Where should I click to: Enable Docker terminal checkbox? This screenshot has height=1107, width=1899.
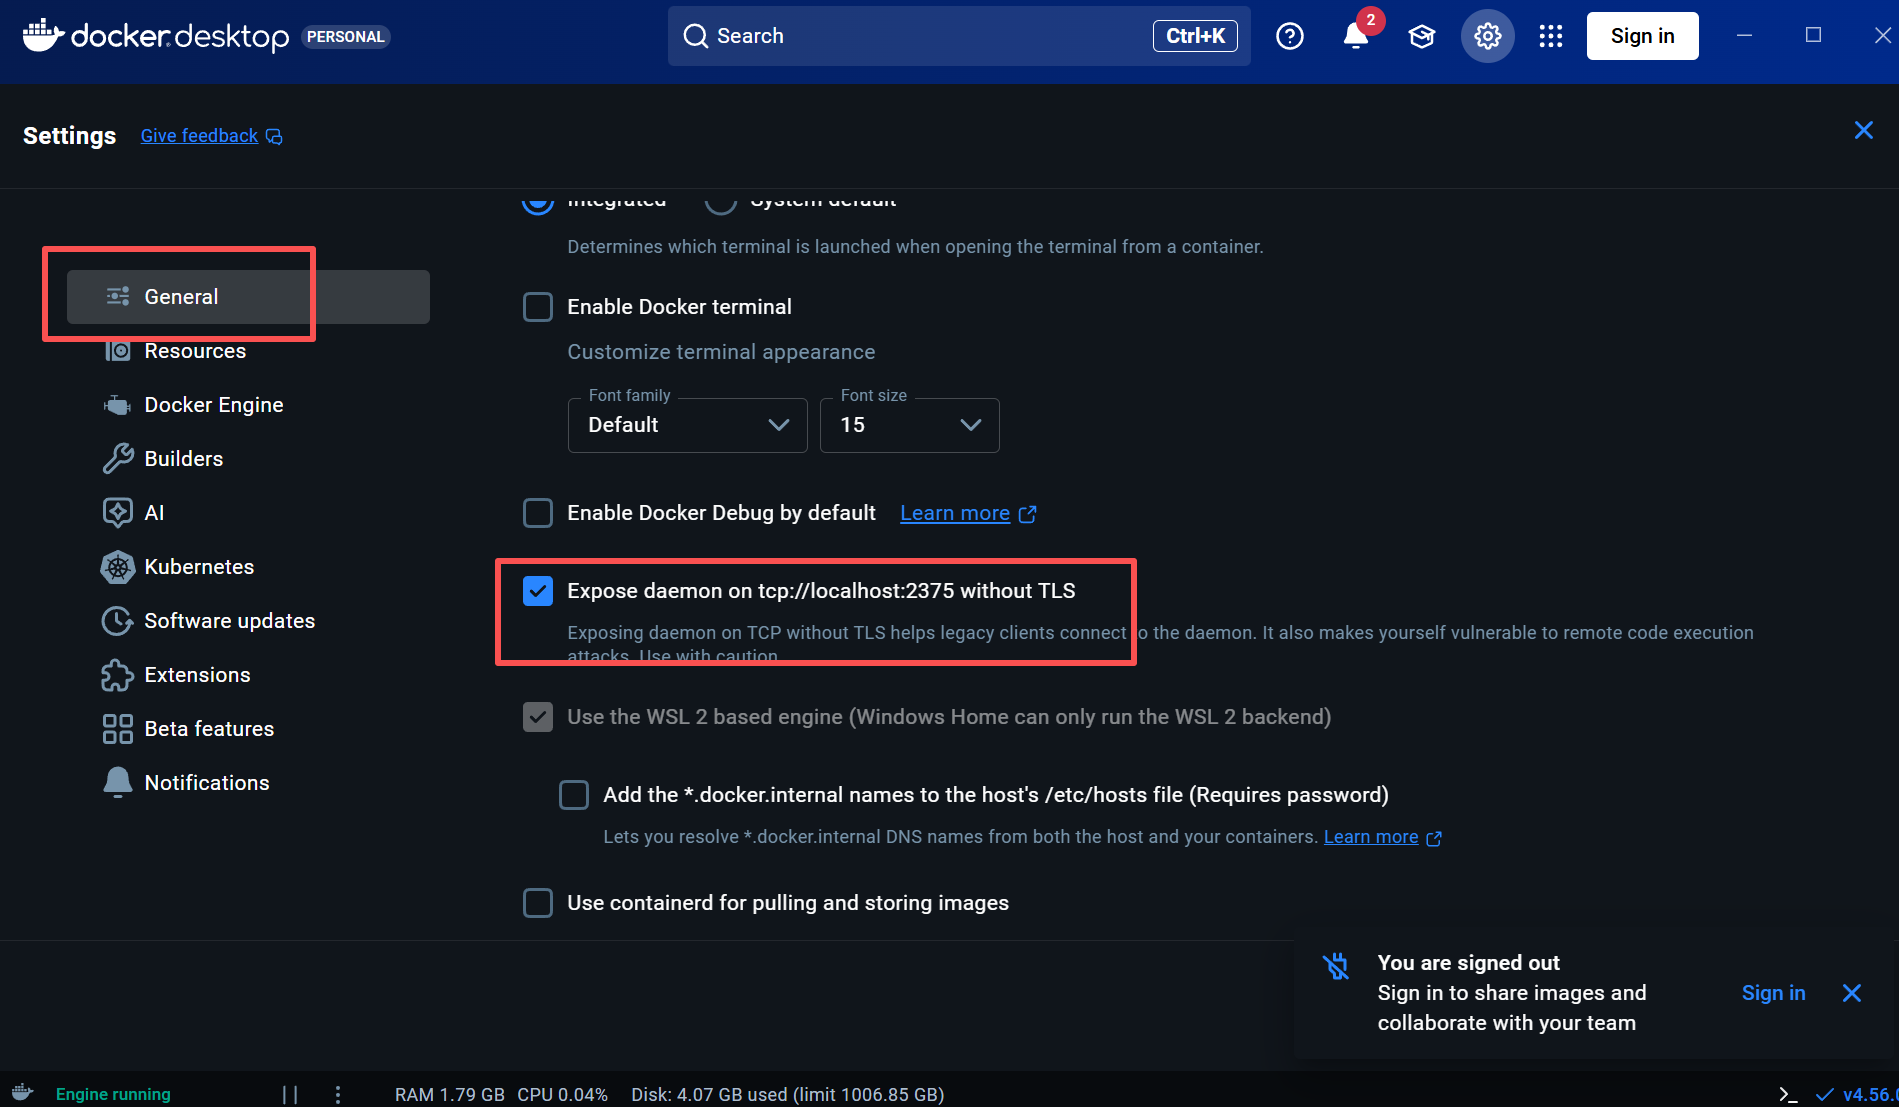click(x=538, y=307)
